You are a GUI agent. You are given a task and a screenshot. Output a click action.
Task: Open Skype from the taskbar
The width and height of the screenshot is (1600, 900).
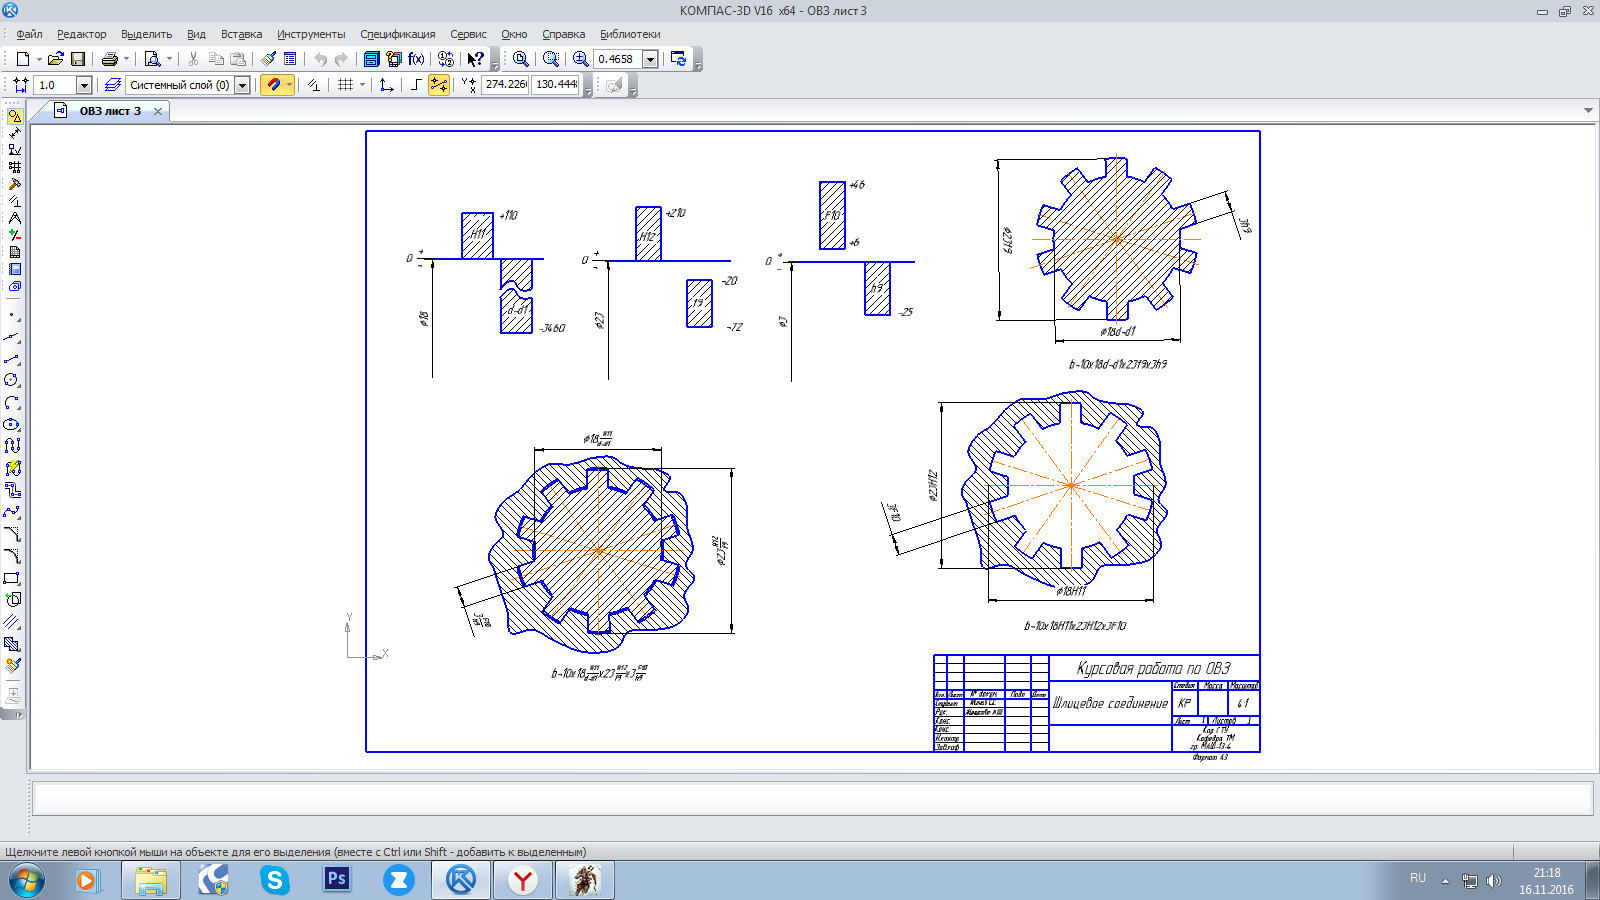coord(274,880)
